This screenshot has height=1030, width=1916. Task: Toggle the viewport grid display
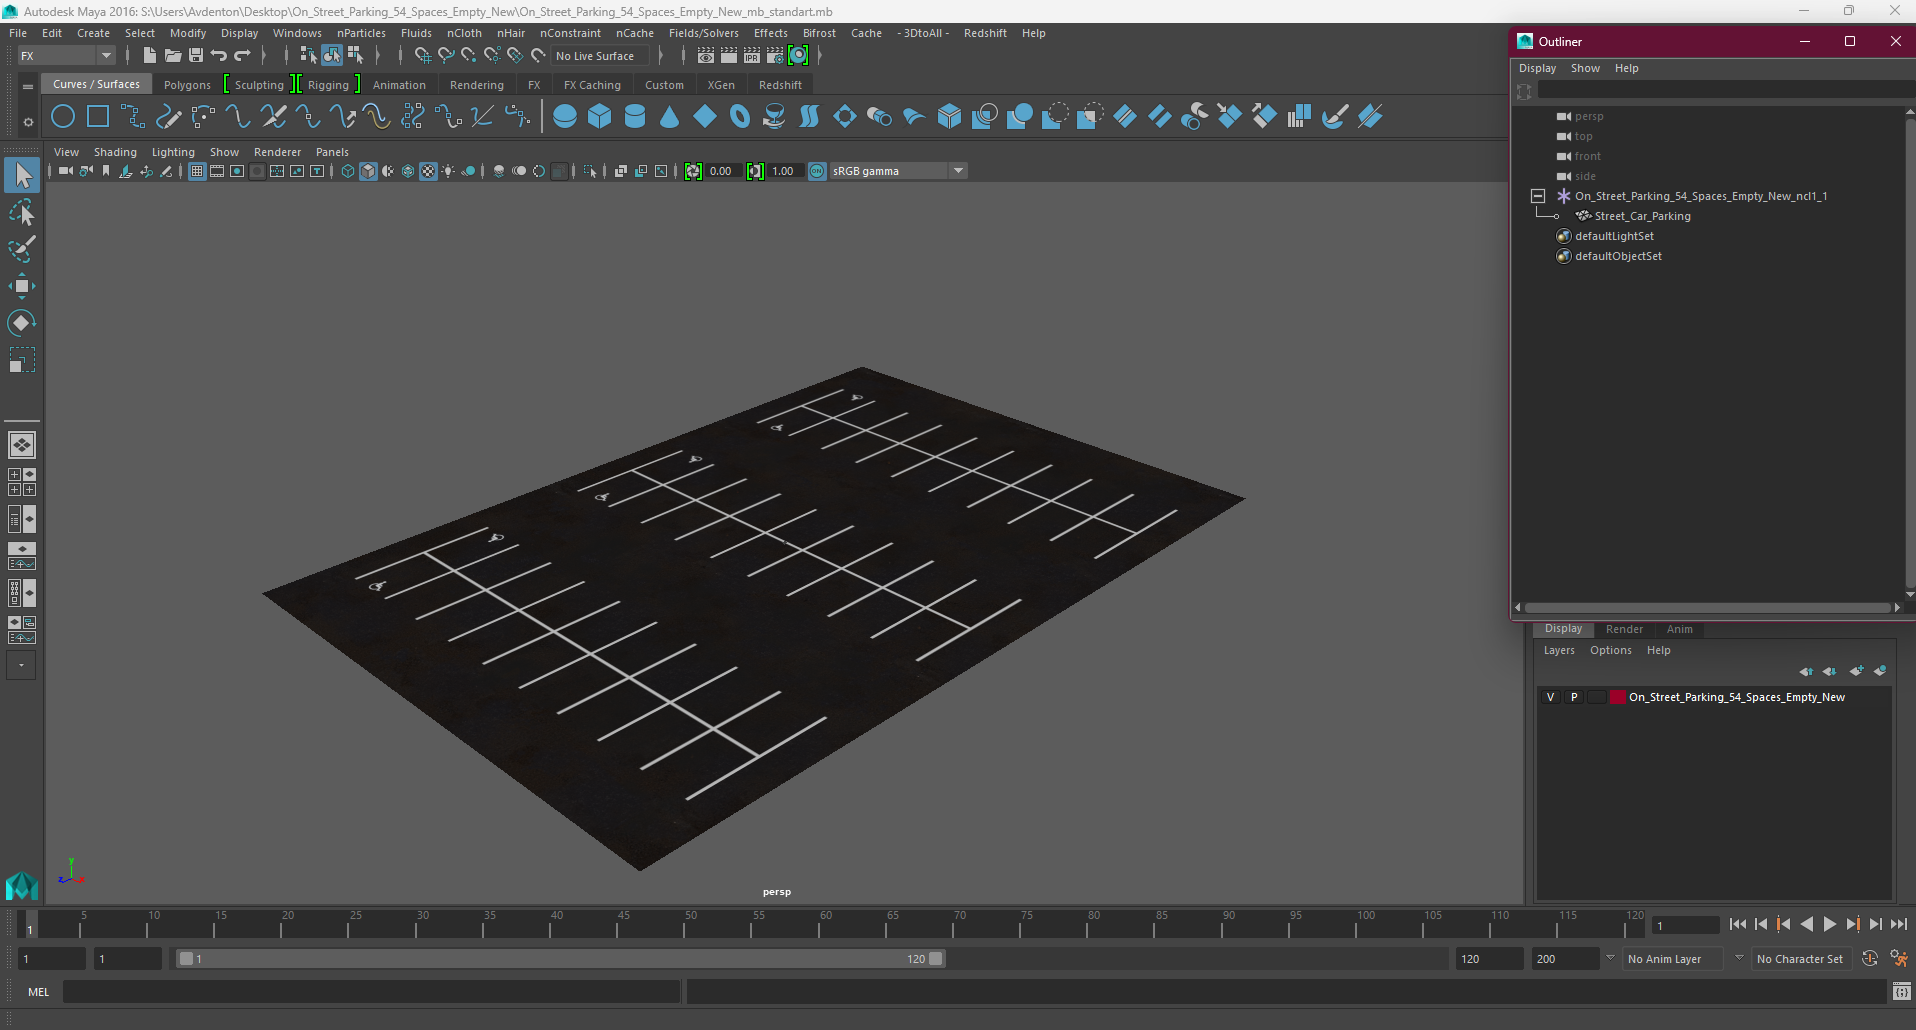(x=197, y=171)
